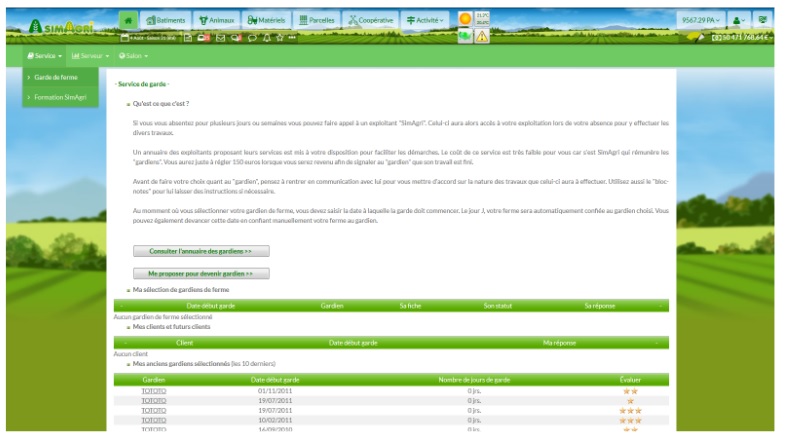Open the Bâtiments tab
This screenshot has width=785, height=447.
(165, 20)
